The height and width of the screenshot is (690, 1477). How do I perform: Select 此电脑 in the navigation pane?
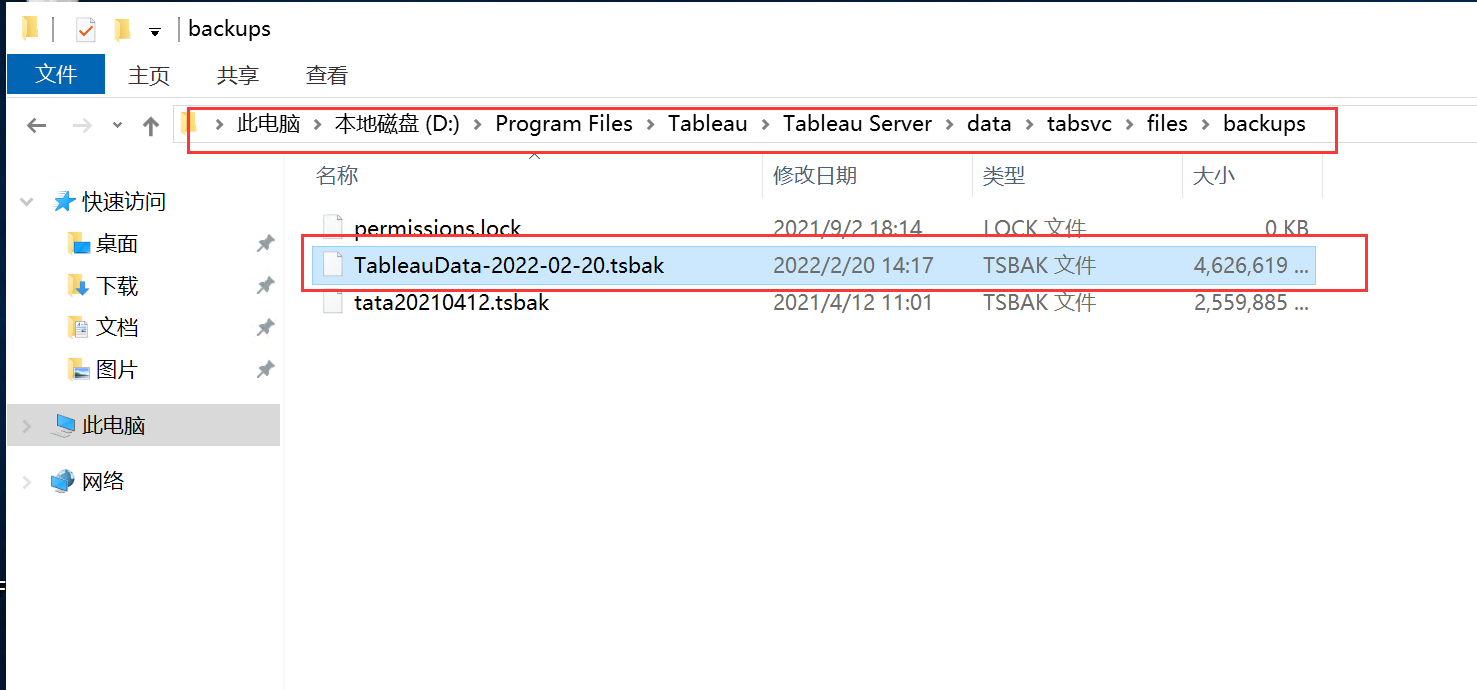114,425
